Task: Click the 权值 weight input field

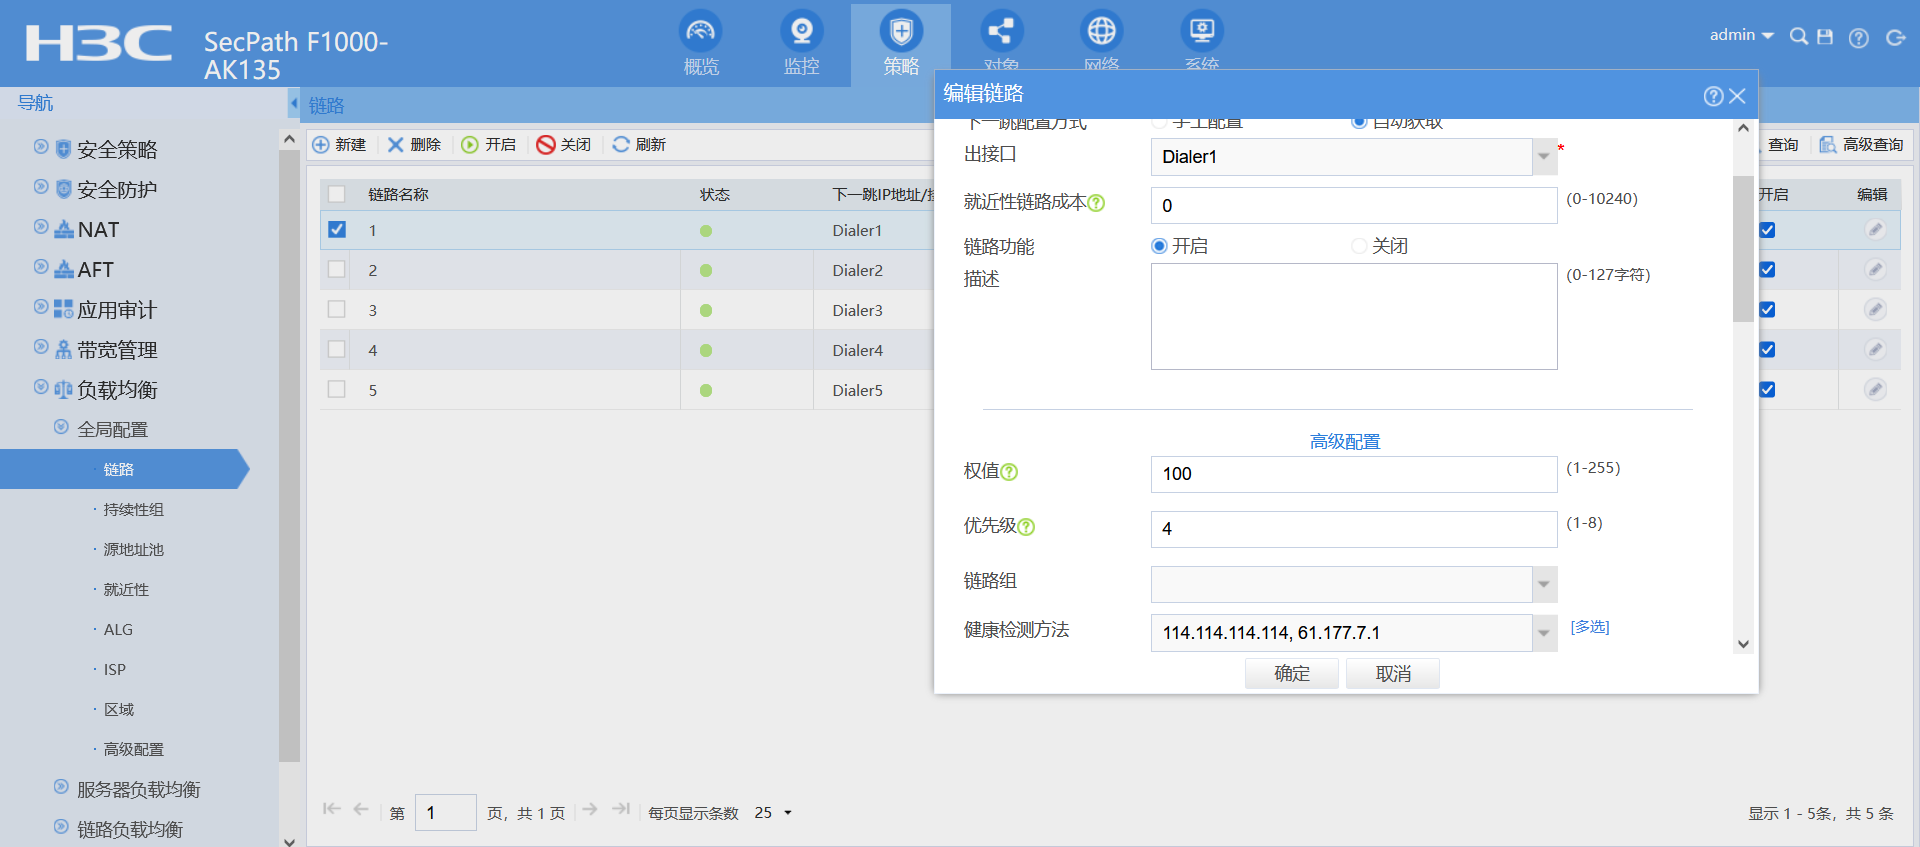Action: tap(1354, 474)
